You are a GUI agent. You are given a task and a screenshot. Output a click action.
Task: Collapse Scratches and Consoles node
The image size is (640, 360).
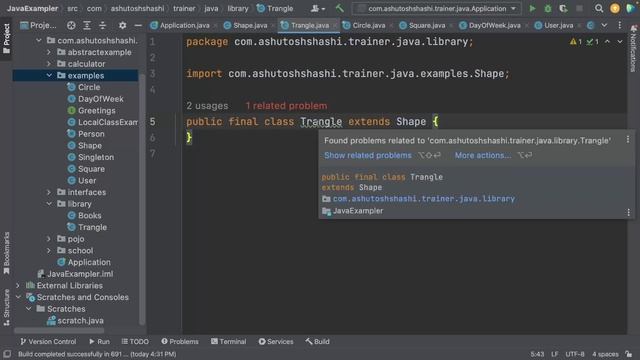tap(18, 297)
